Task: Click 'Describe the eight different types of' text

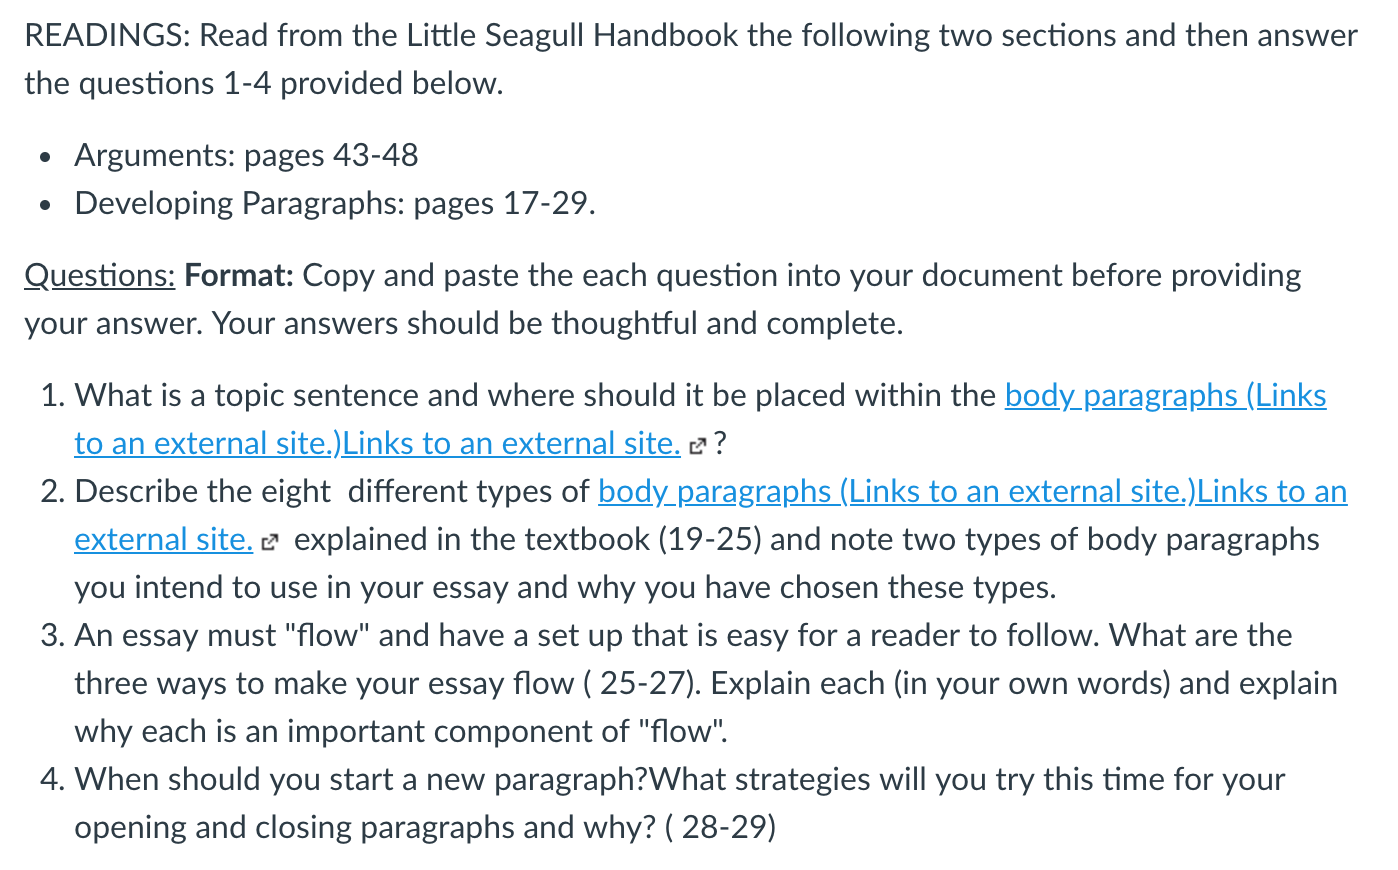Action: click(332, 491)
